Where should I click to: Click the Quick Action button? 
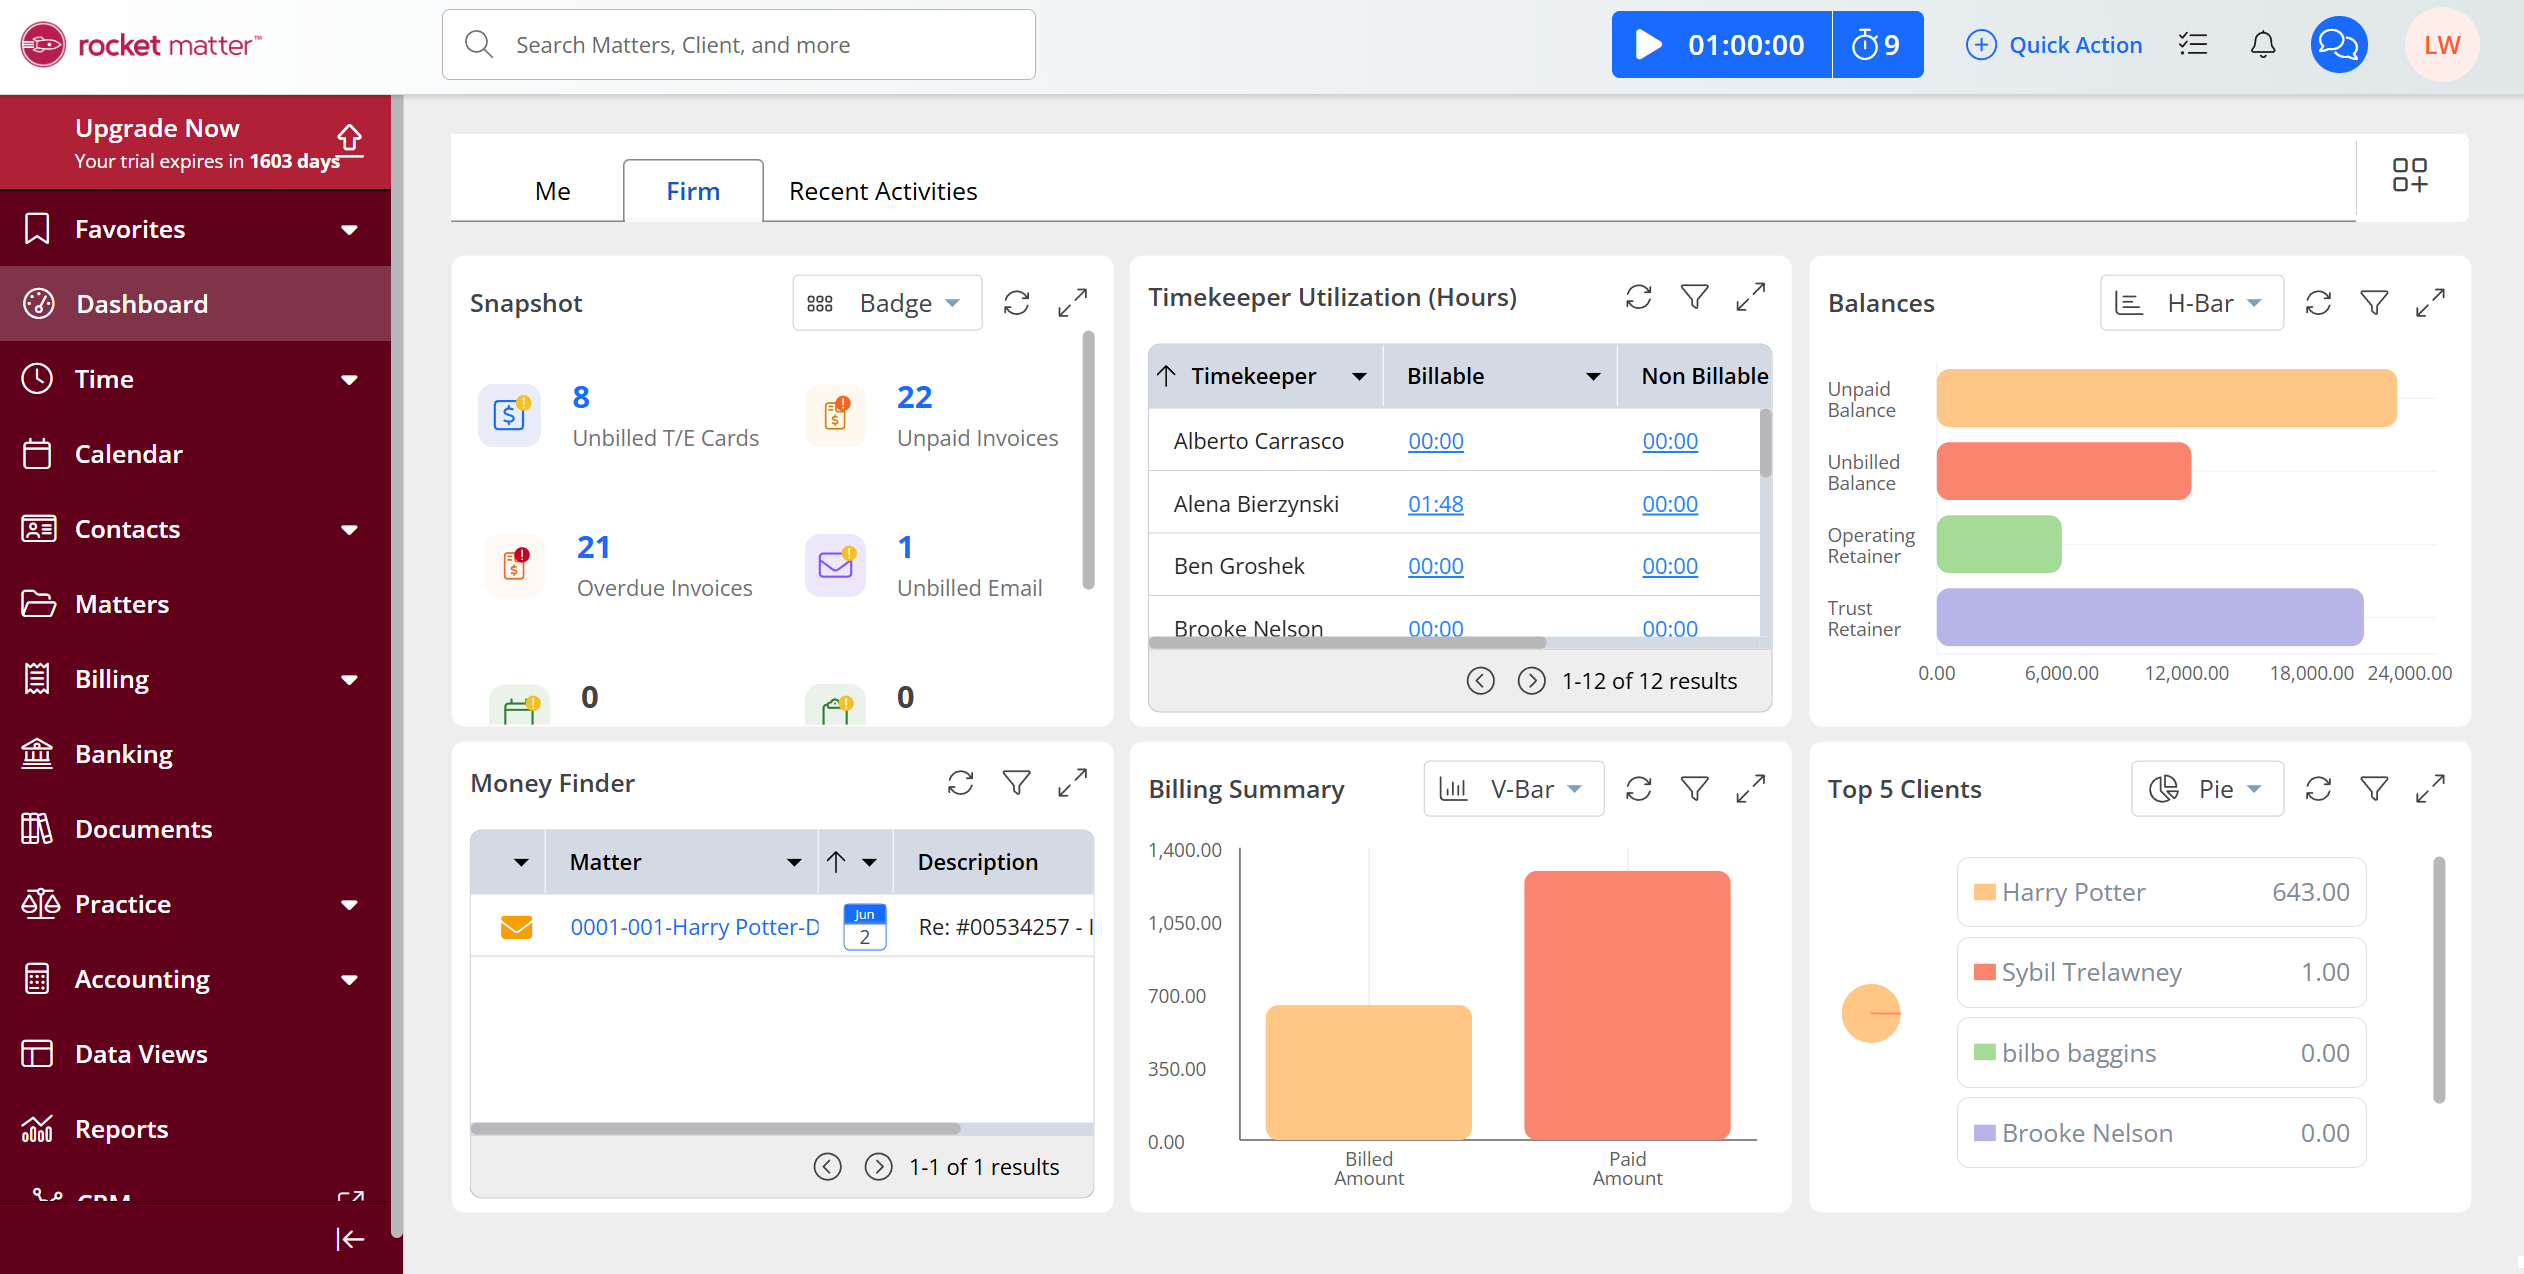coord(2054,45)
